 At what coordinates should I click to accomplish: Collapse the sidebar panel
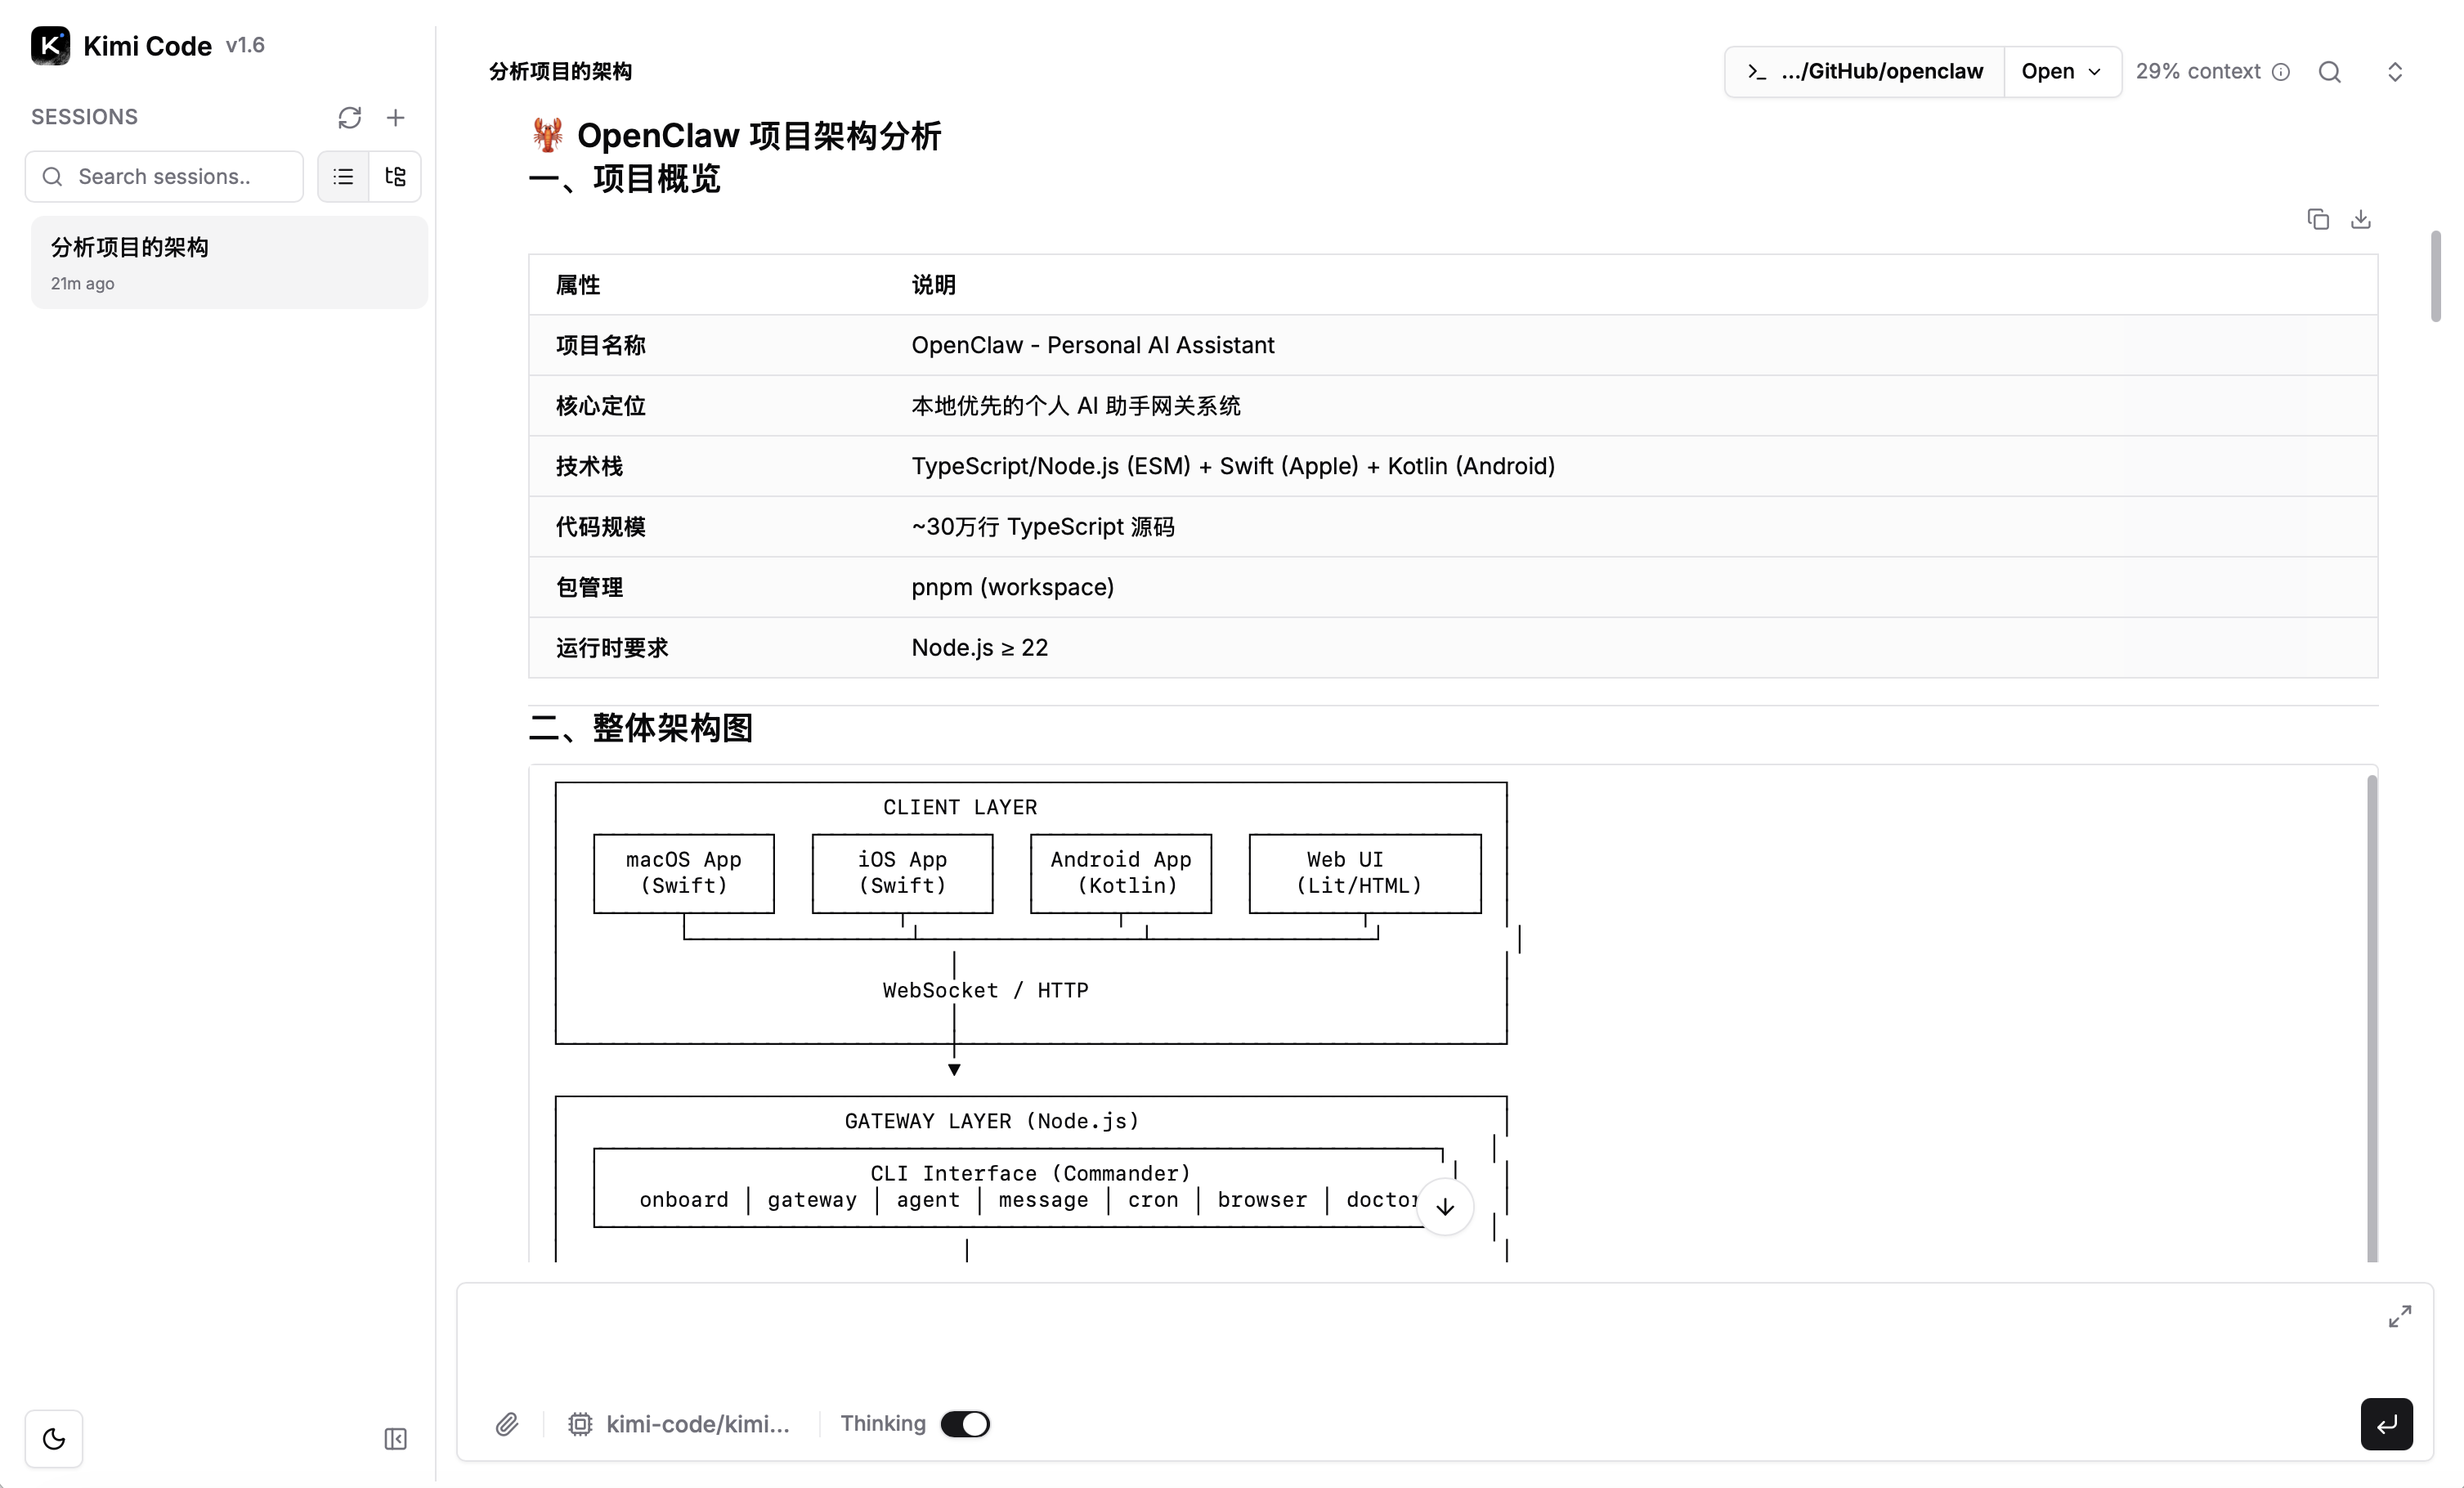pyautogui.click(x=395, y=1439)
